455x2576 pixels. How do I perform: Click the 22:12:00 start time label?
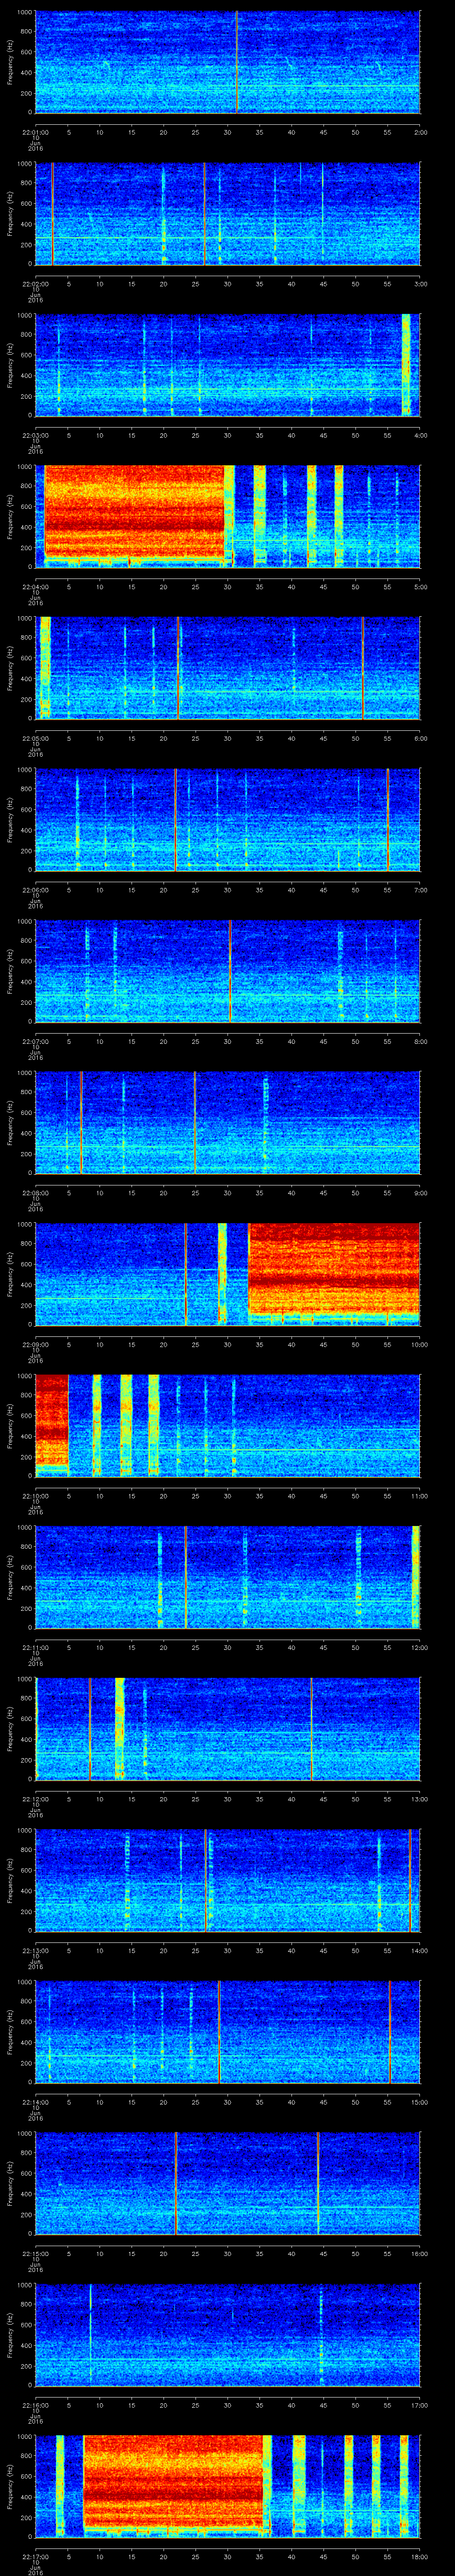click(x=35, y=1799)
